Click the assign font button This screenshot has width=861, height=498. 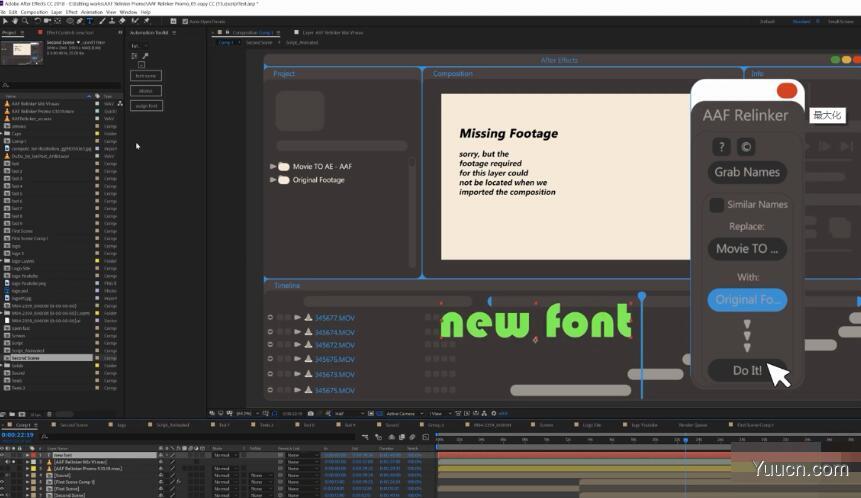click(x=146, y=105)
